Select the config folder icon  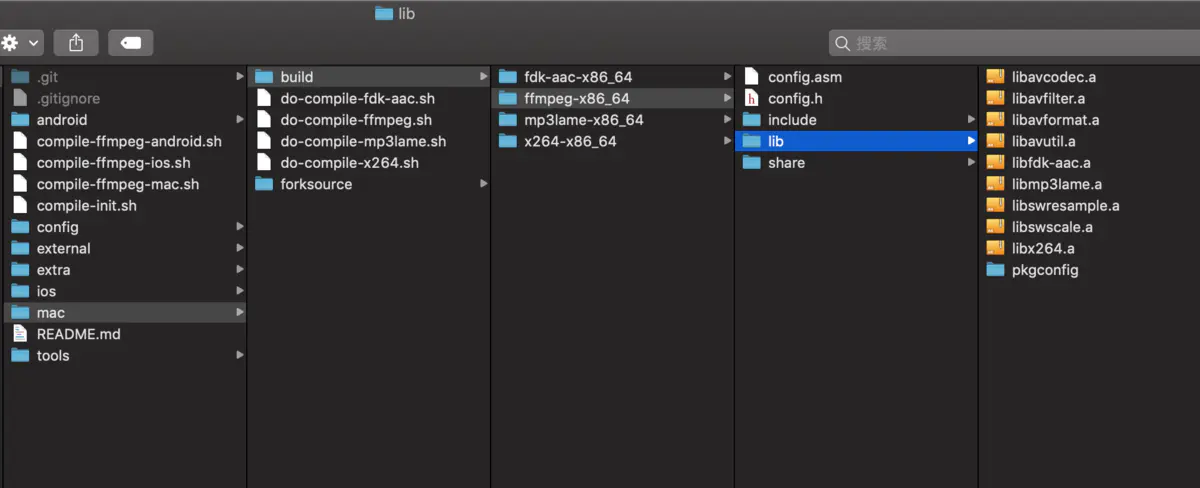tap(20, 227)
